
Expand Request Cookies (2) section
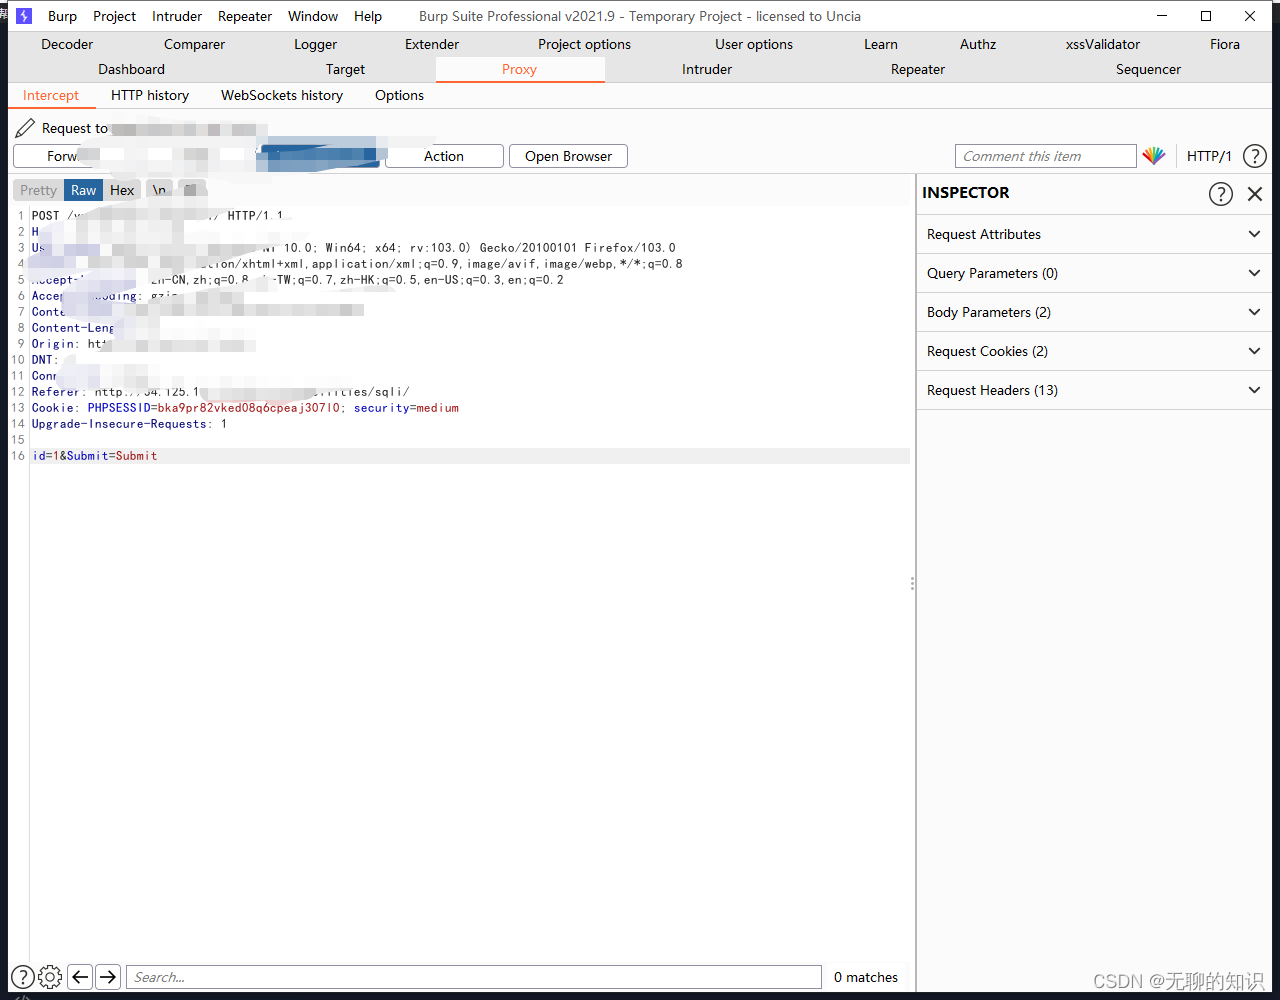click(1094, 351)
